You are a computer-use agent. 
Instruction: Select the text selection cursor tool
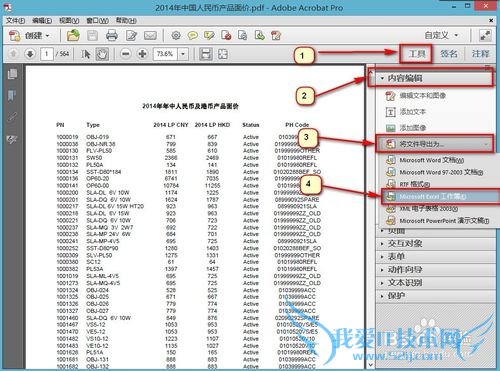pyautogui.click(x=86, y=54)
